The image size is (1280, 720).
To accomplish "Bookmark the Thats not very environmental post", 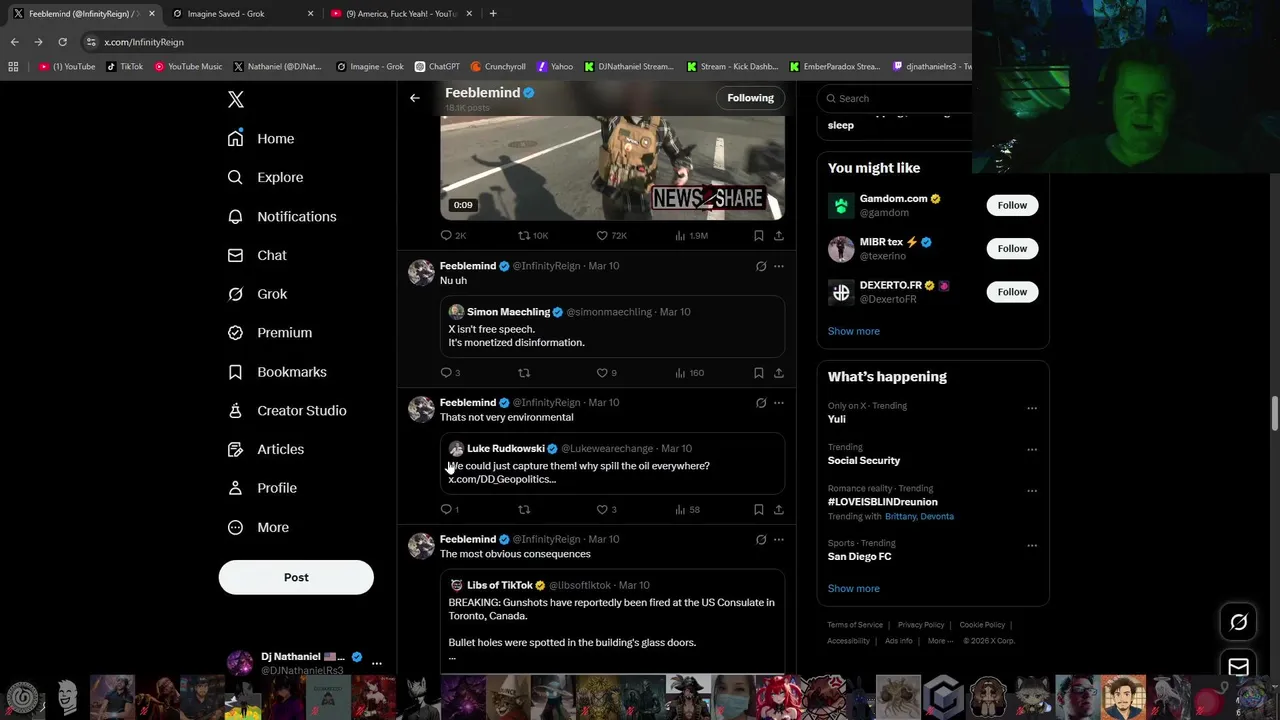I will pyautogui.click(x=759, y=509).
